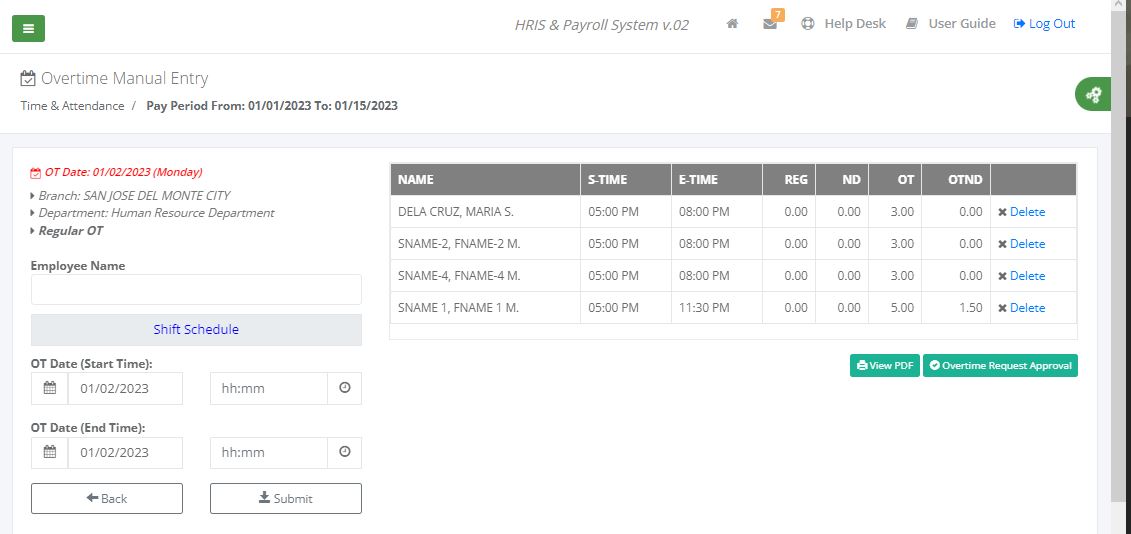This screenshot has width=1131, height=534.
Task: Click Department: Human Resource Department text
Action: [x=156, y=213]
